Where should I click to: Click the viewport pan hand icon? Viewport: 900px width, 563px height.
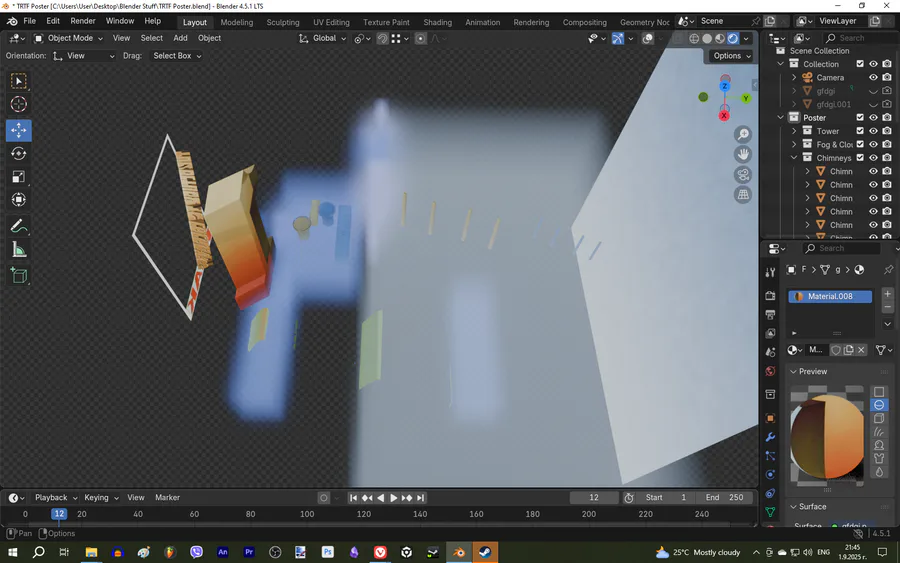[x=743, y=154]
